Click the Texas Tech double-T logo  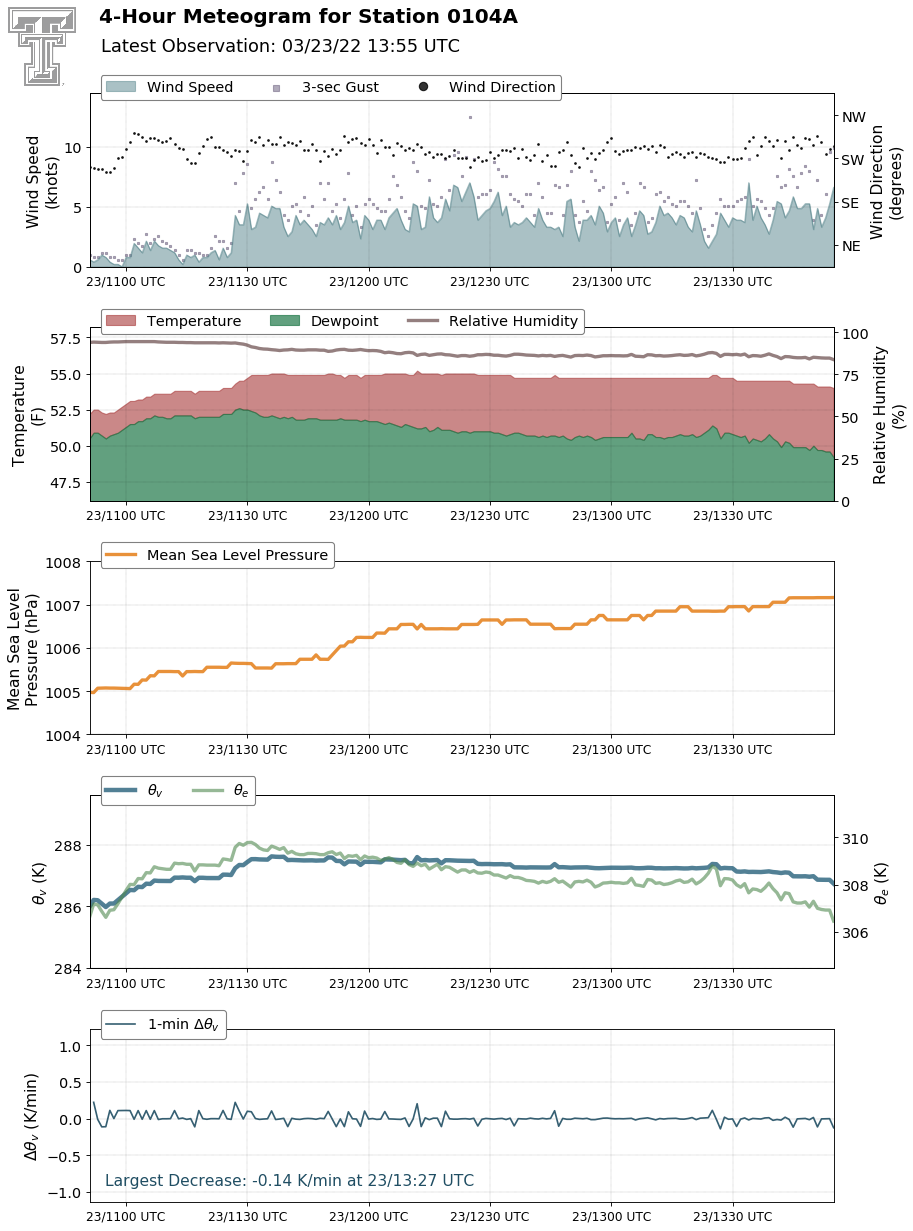pos(42,45)
